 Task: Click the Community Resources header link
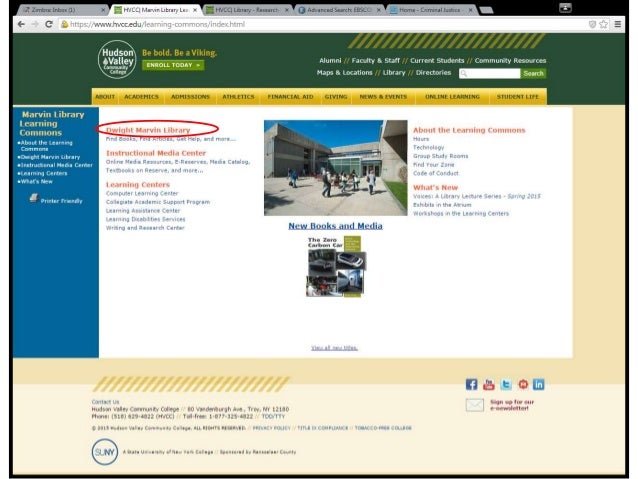pyautogui.click(x=510, y=61)
